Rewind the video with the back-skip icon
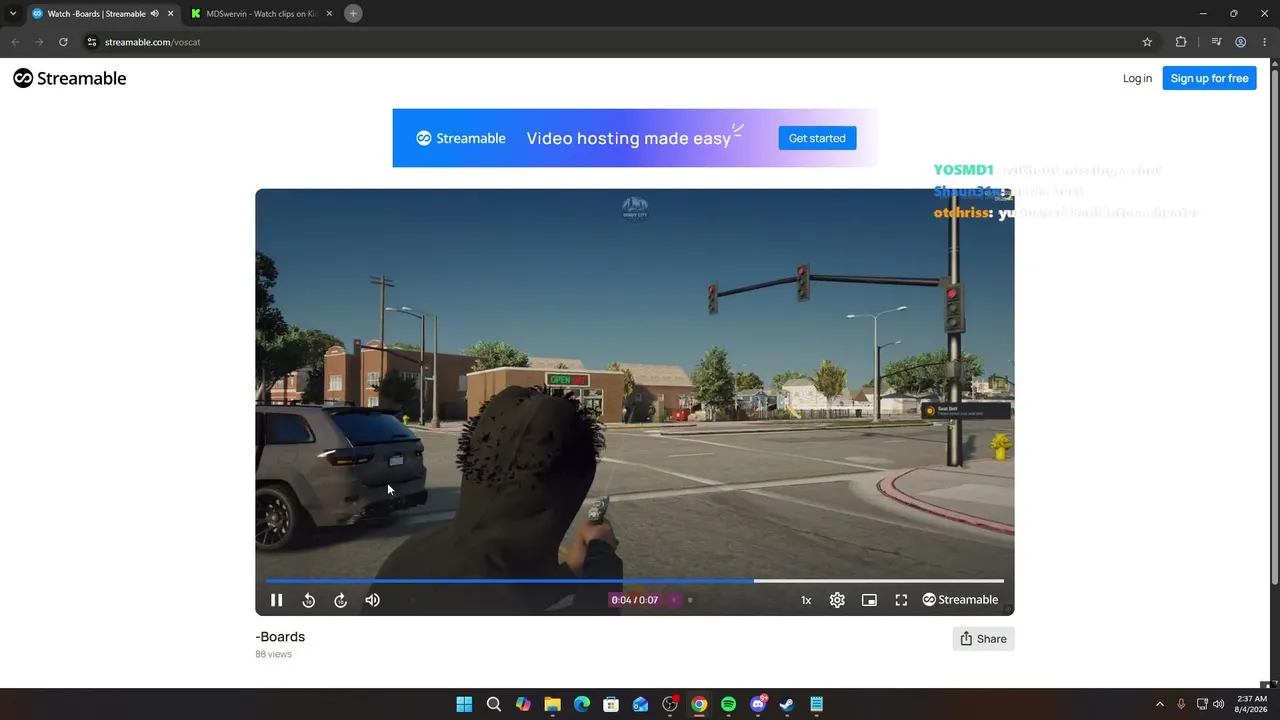 [309, 600]
